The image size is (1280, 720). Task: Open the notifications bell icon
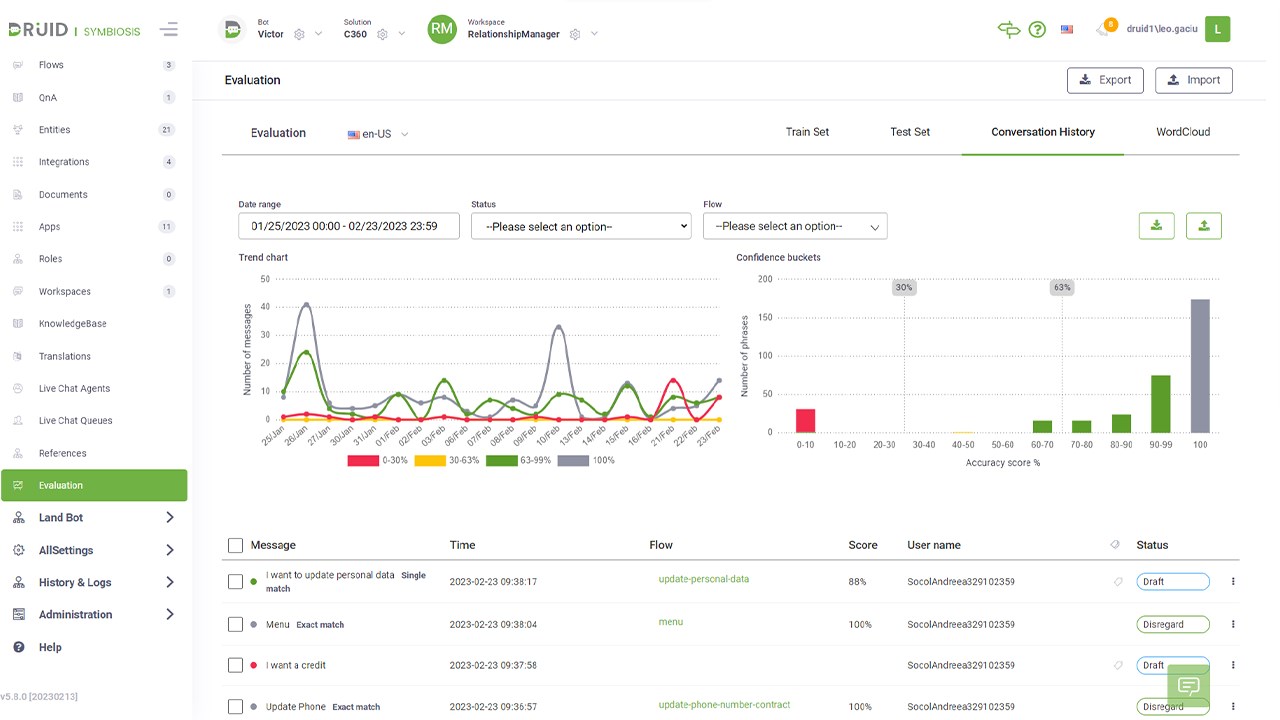[1104, 29]
